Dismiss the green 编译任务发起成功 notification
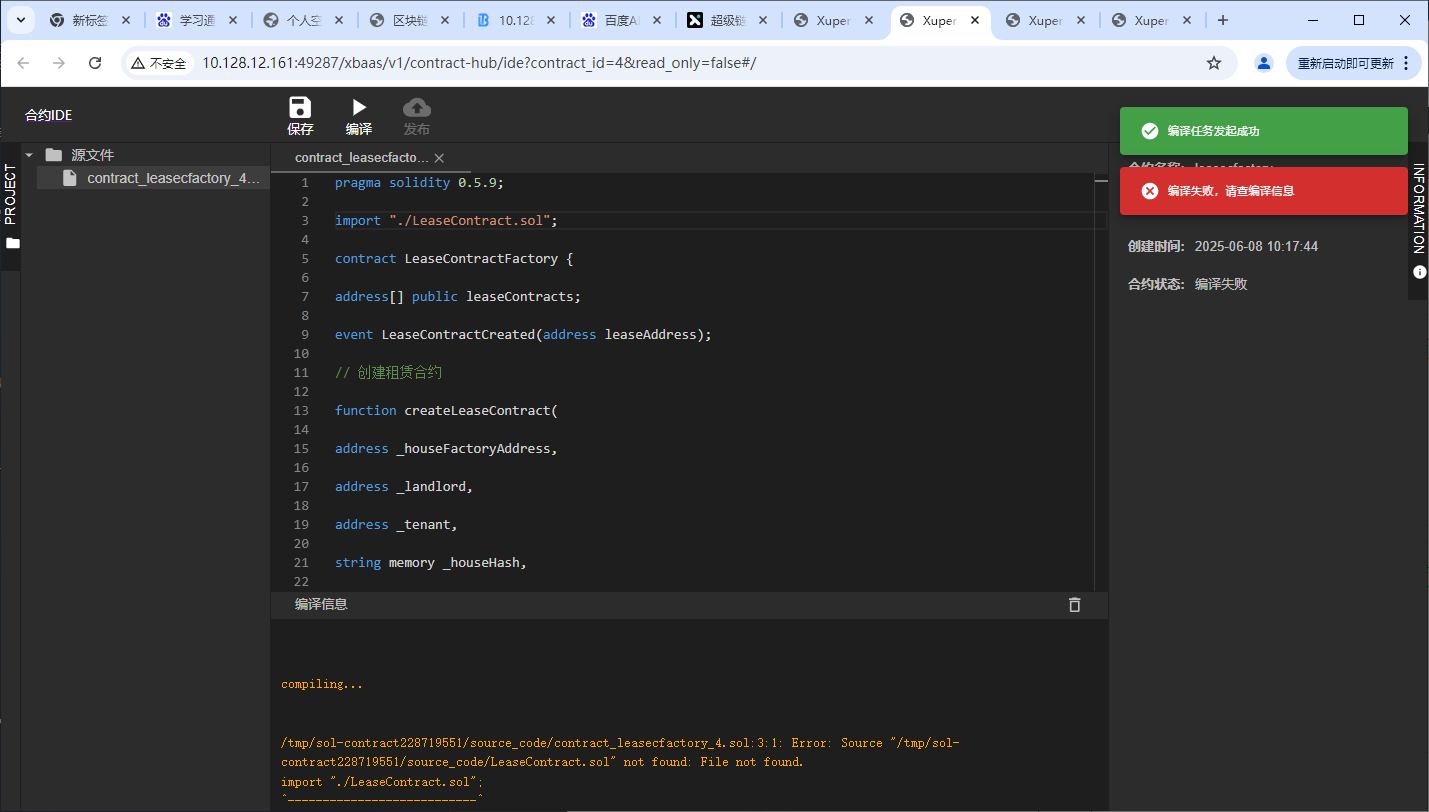This screenshot has height=812, width=1429. point(1264,131)
